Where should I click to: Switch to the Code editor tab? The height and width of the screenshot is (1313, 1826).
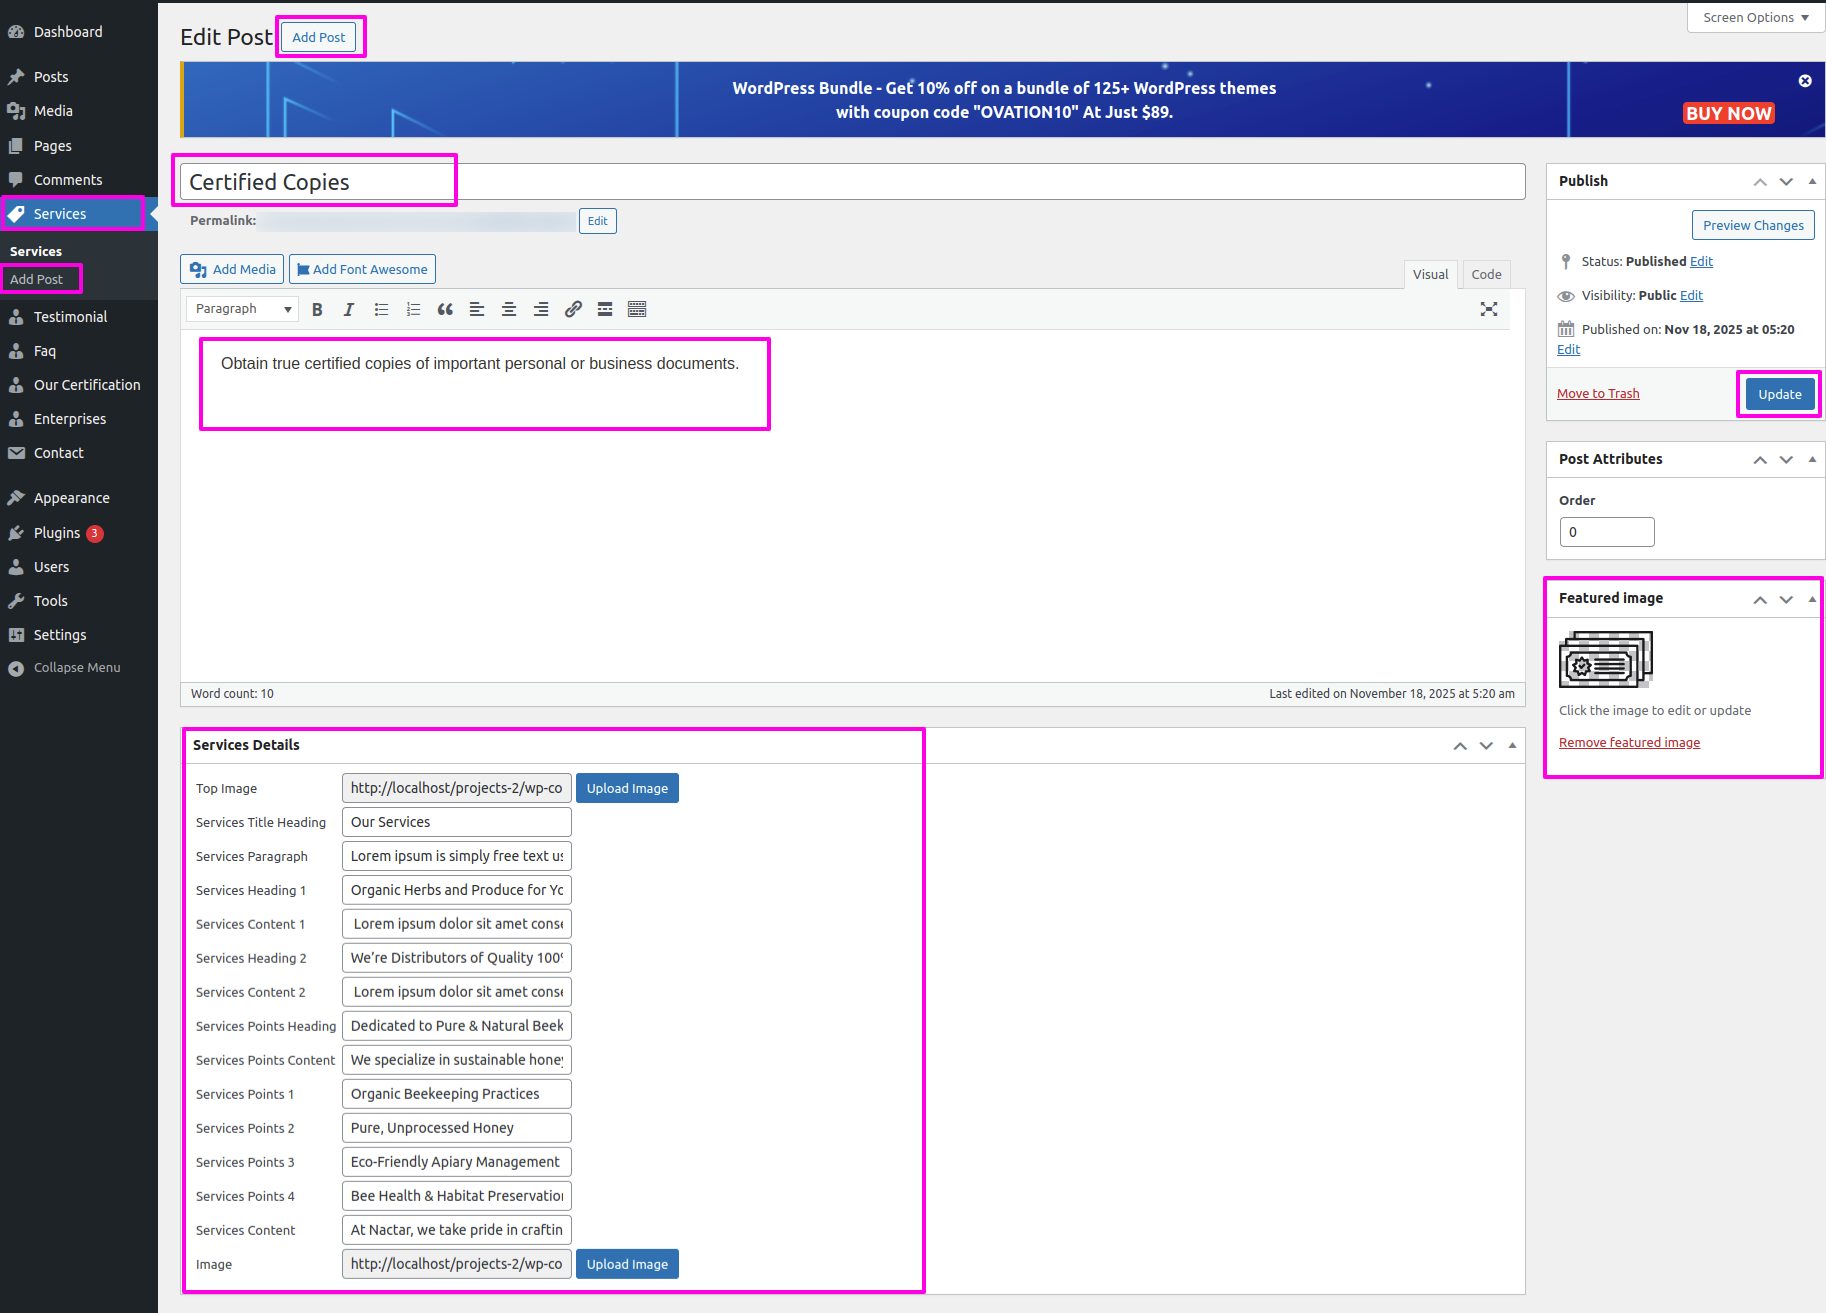(1486, 274)
